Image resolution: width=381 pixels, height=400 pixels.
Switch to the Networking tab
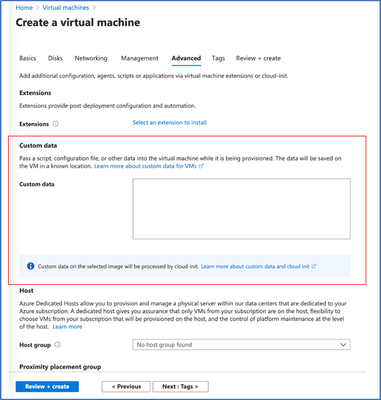pyautogui.click(x=91, y=58)
